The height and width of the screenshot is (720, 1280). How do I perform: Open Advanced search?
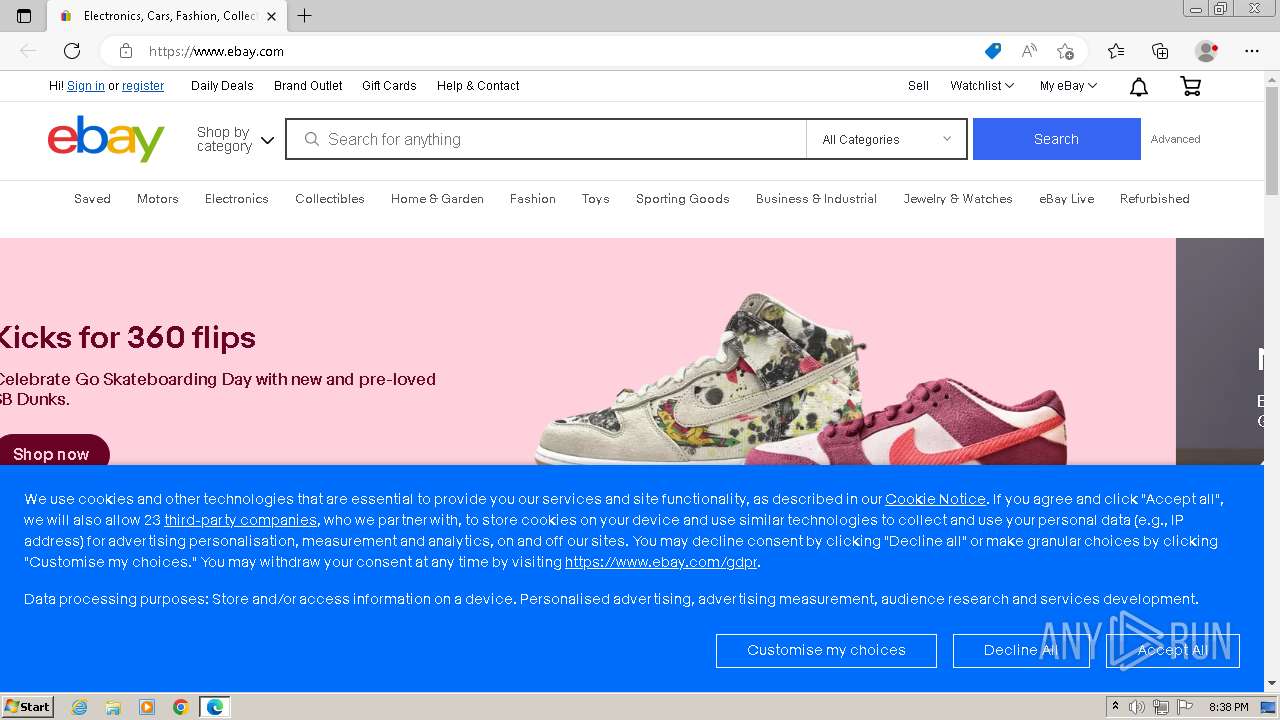tap(1175, 139)
